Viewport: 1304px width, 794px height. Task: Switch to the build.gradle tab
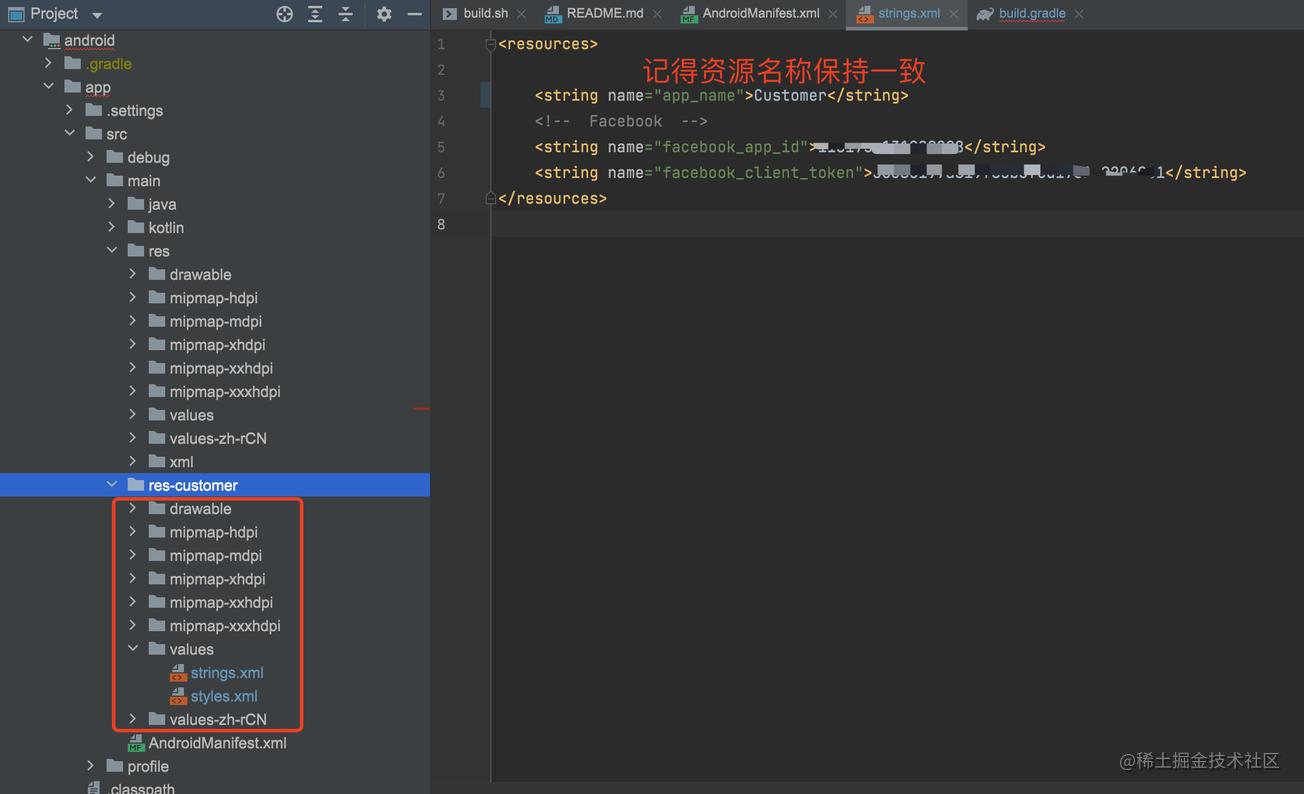1031,14
